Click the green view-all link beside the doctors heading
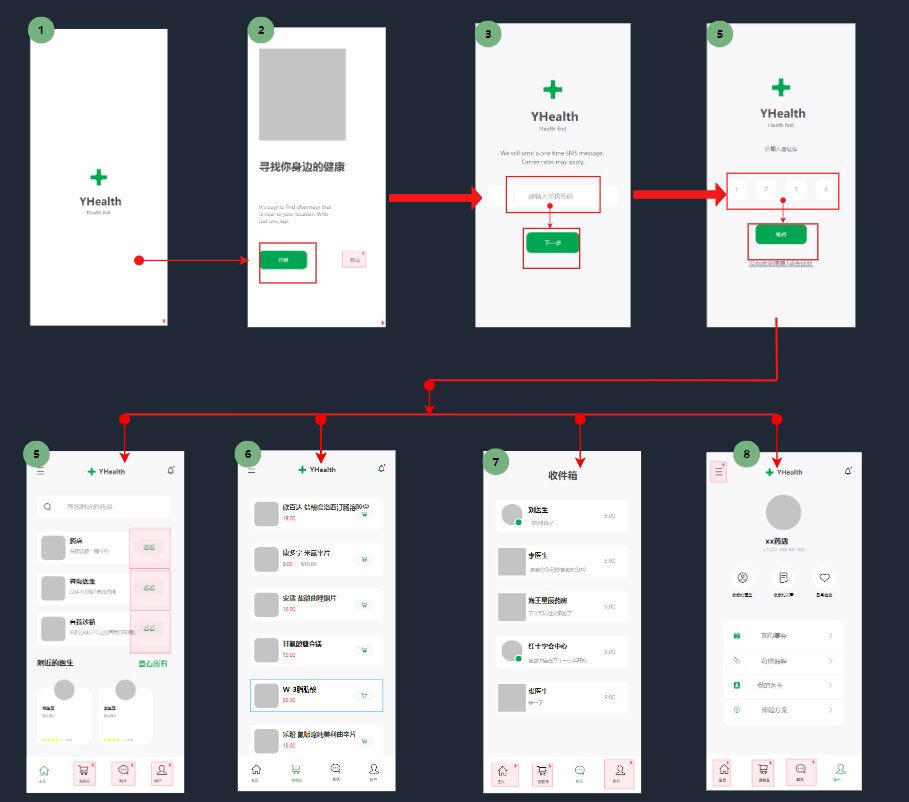909x802 pixels. click(x=153, y=663)
